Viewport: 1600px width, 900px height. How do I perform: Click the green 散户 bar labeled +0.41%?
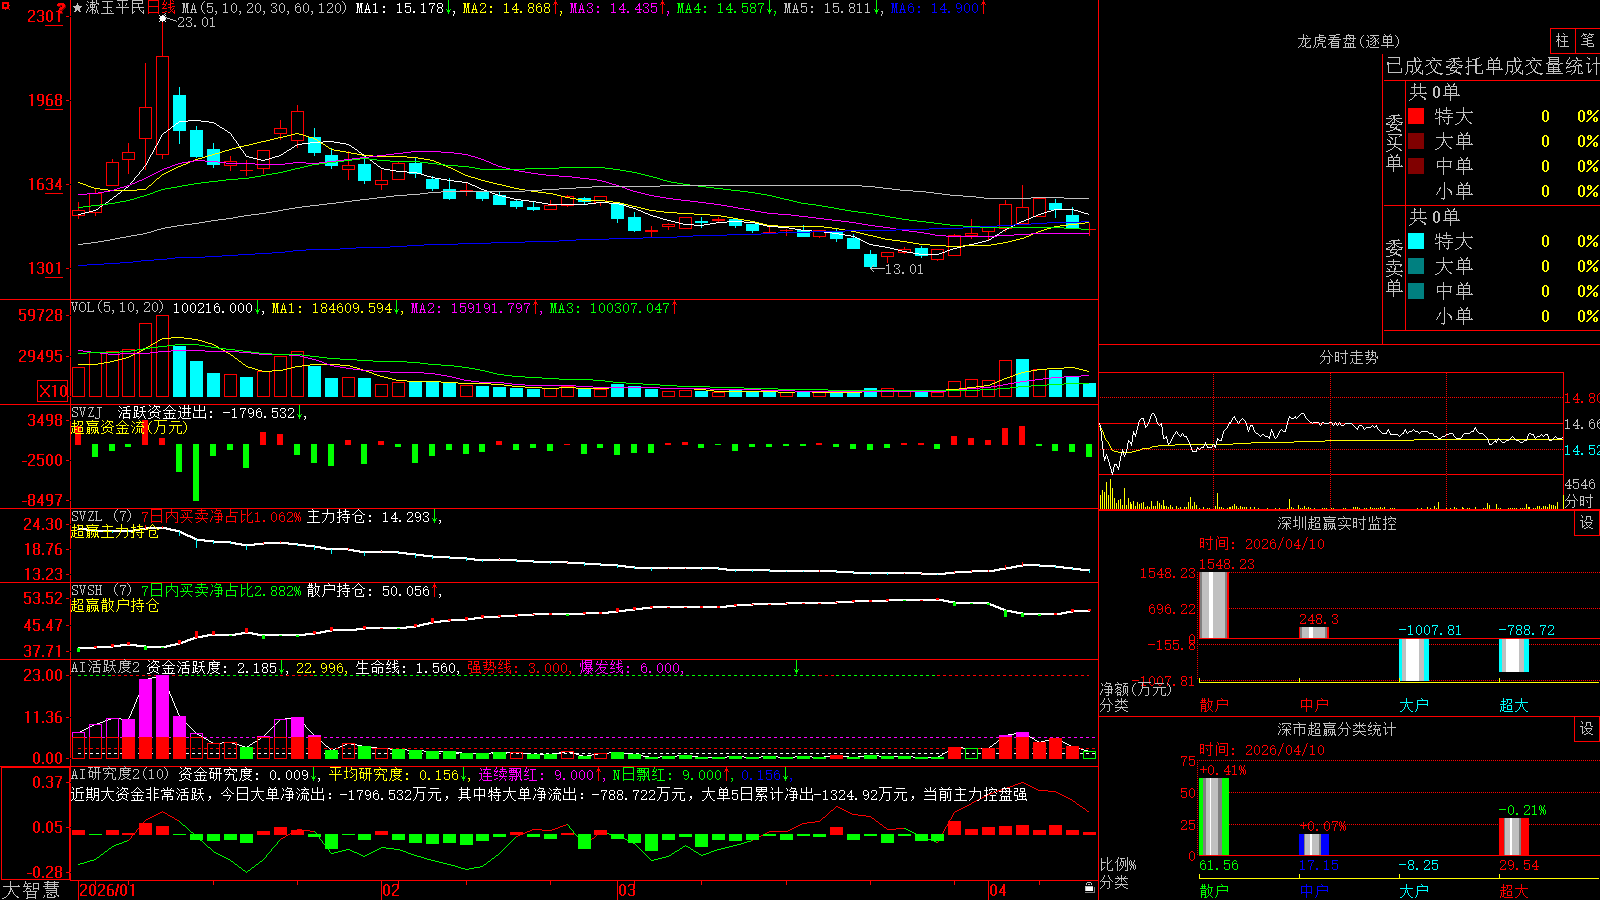1214,816
